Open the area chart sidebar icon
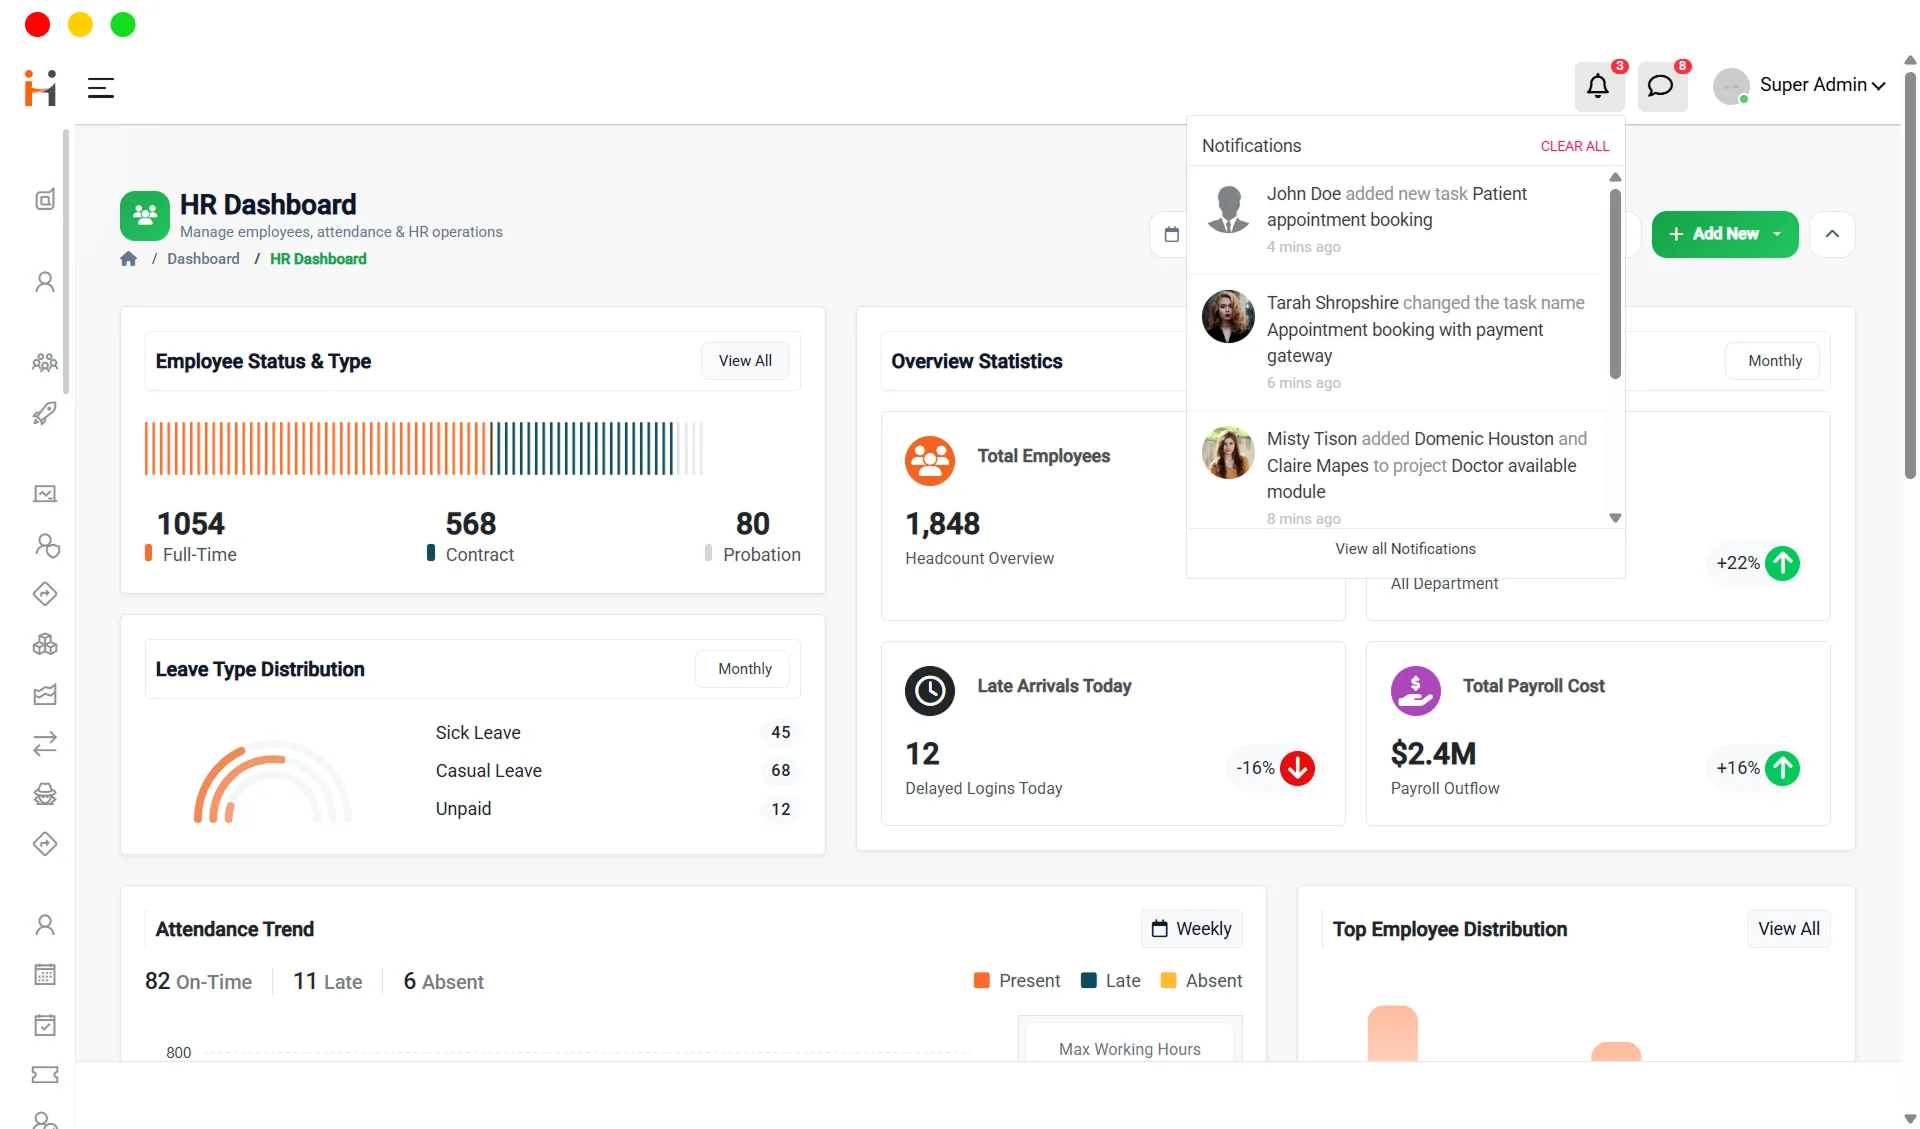Screen dimensions: 1920x1129 [x=45, y=694]
